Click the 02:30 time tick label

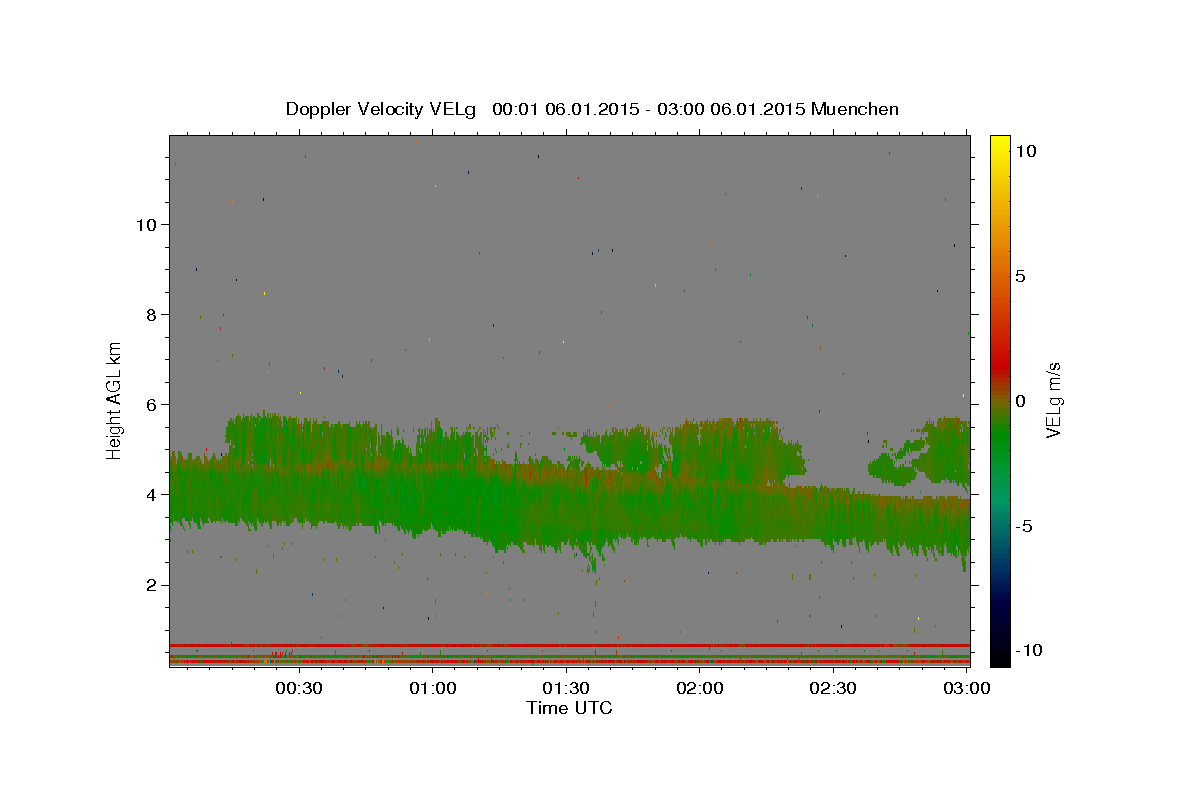[833, 689]
